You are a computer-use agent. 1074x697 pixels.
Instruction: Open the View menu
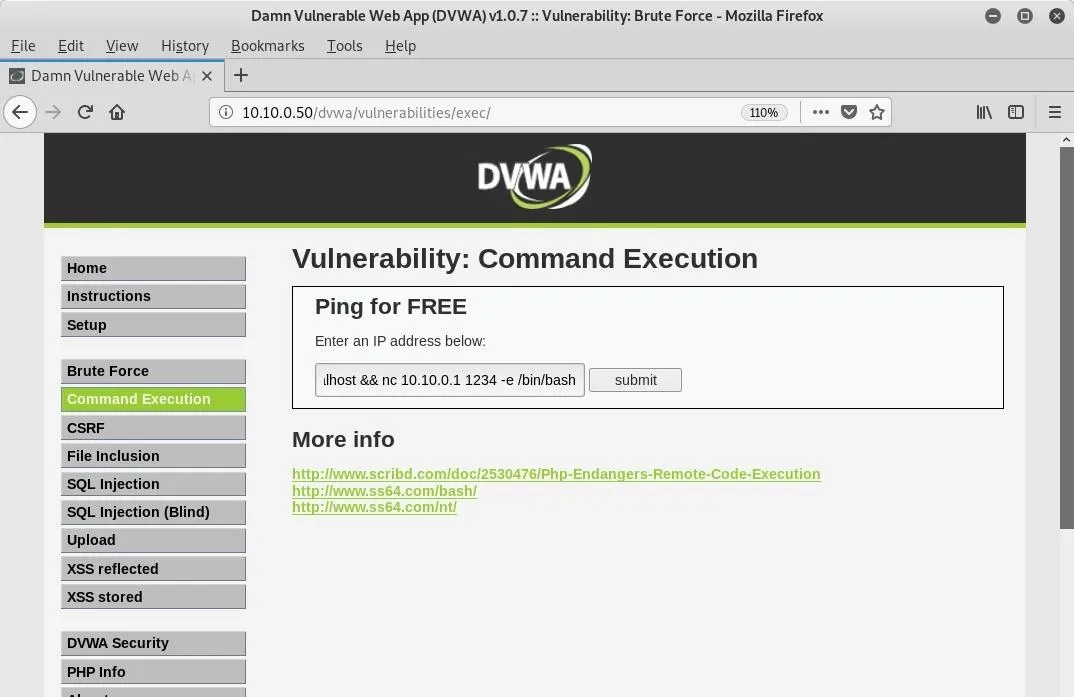coord(122,46)
